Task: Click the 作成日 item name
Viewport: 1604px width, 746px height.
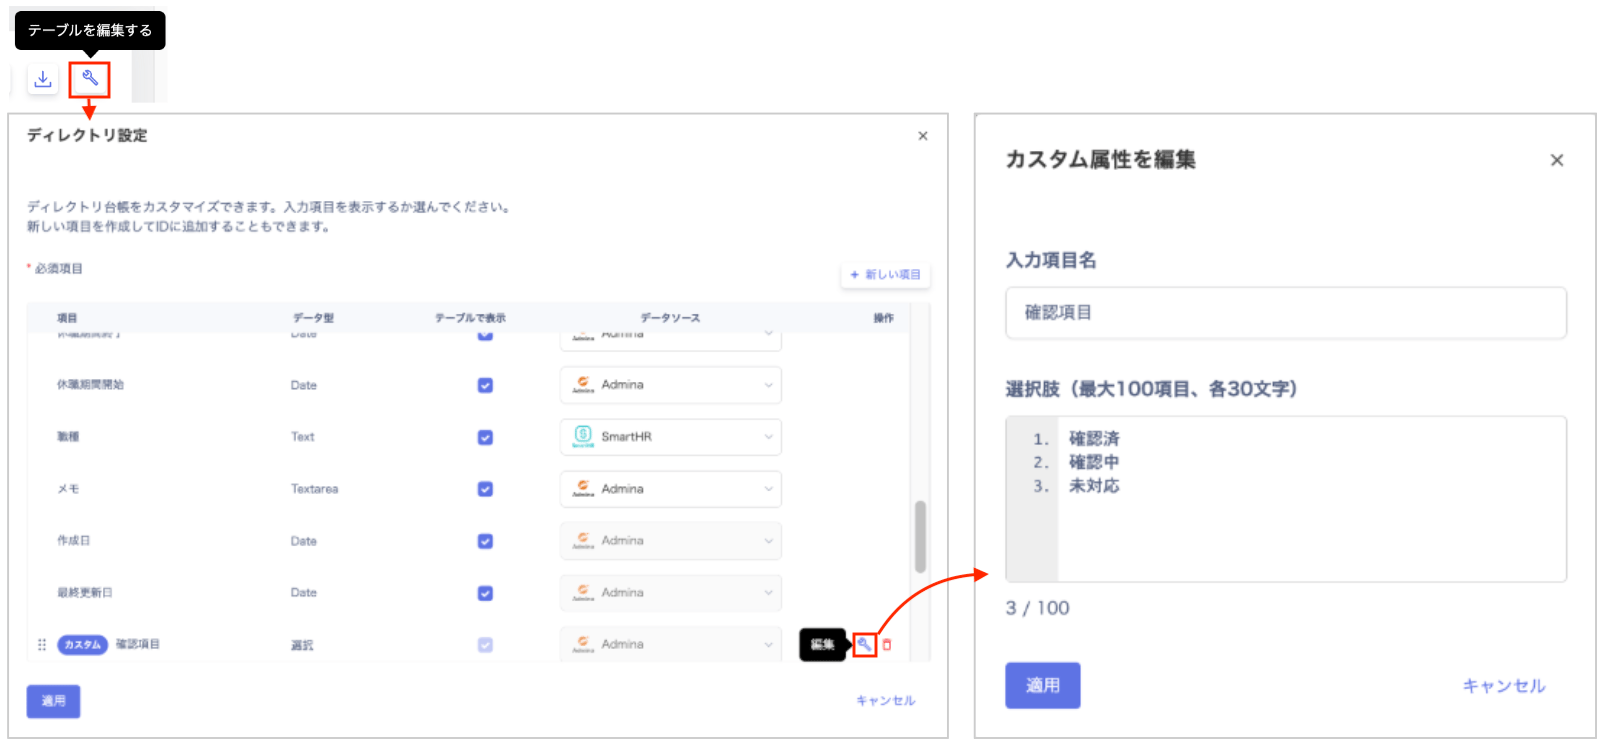Action: [x=73, y=541]
